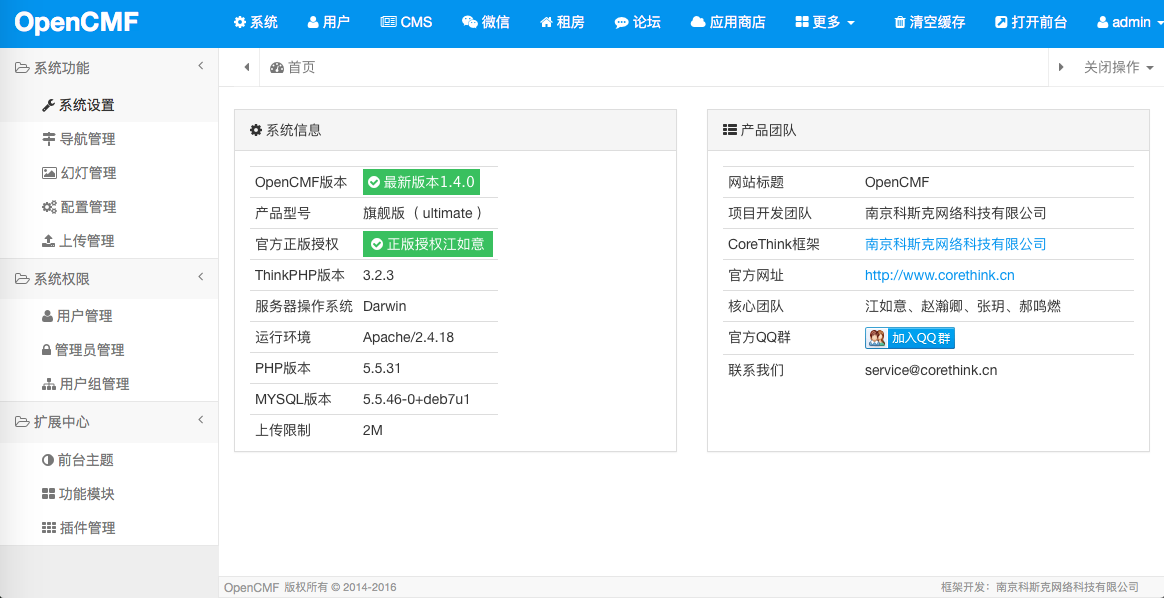Click the 框架开发 footer credit text

tap(1039, 588)
